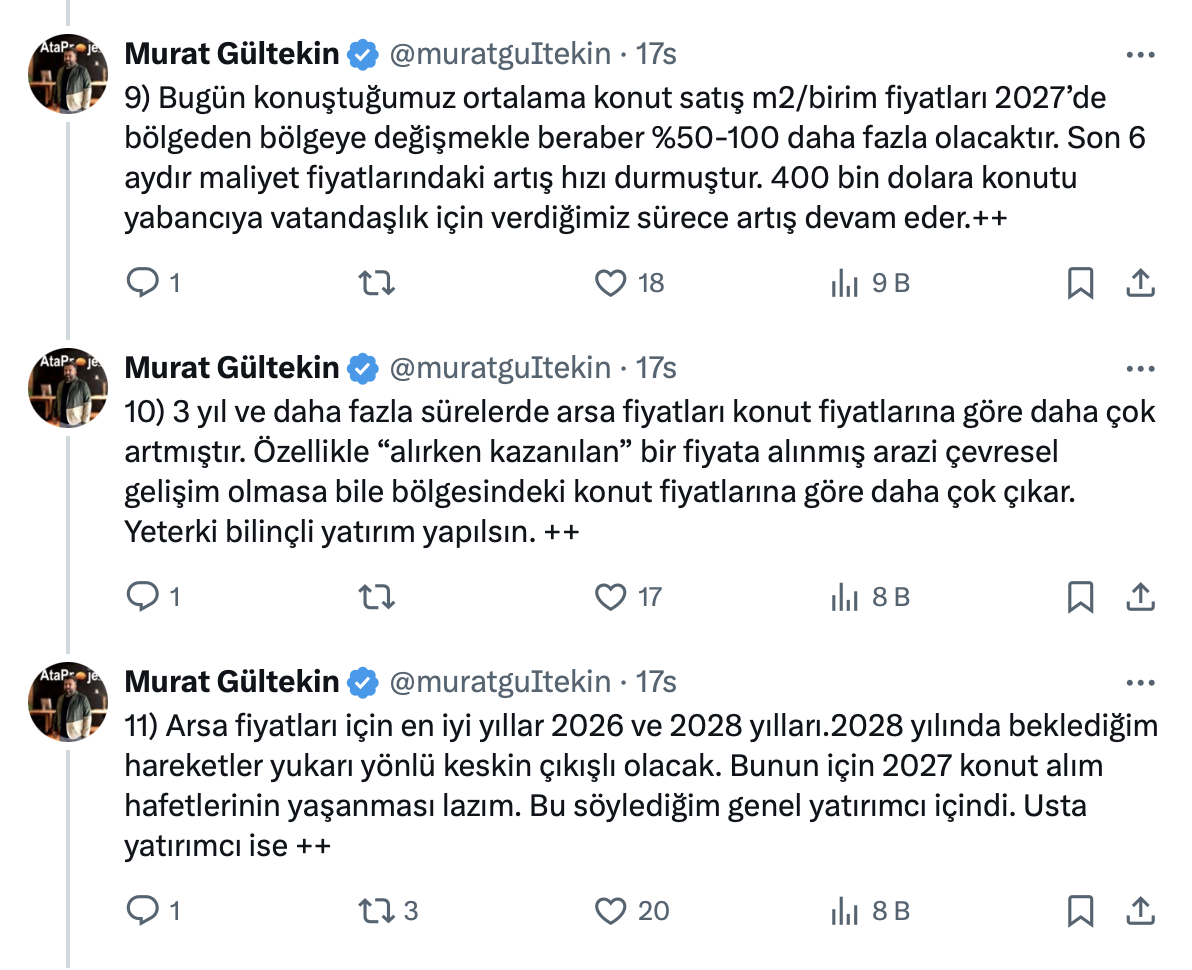
Task: Open the 17s timestamp on tweet 11
Action: click(656, 682)
